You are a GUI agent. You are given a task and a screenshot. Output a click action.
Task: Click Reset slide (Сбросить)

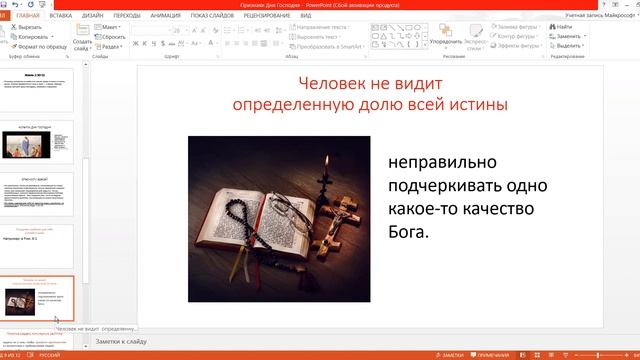110,37
